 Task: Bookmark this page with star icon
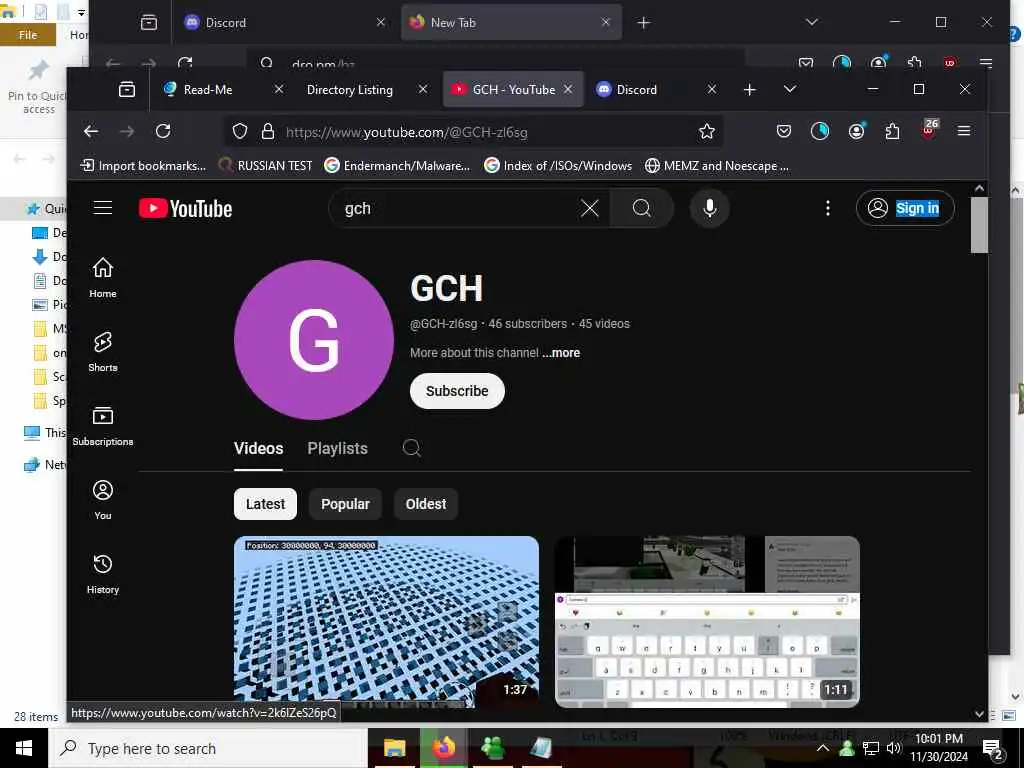tap(707, 132)
